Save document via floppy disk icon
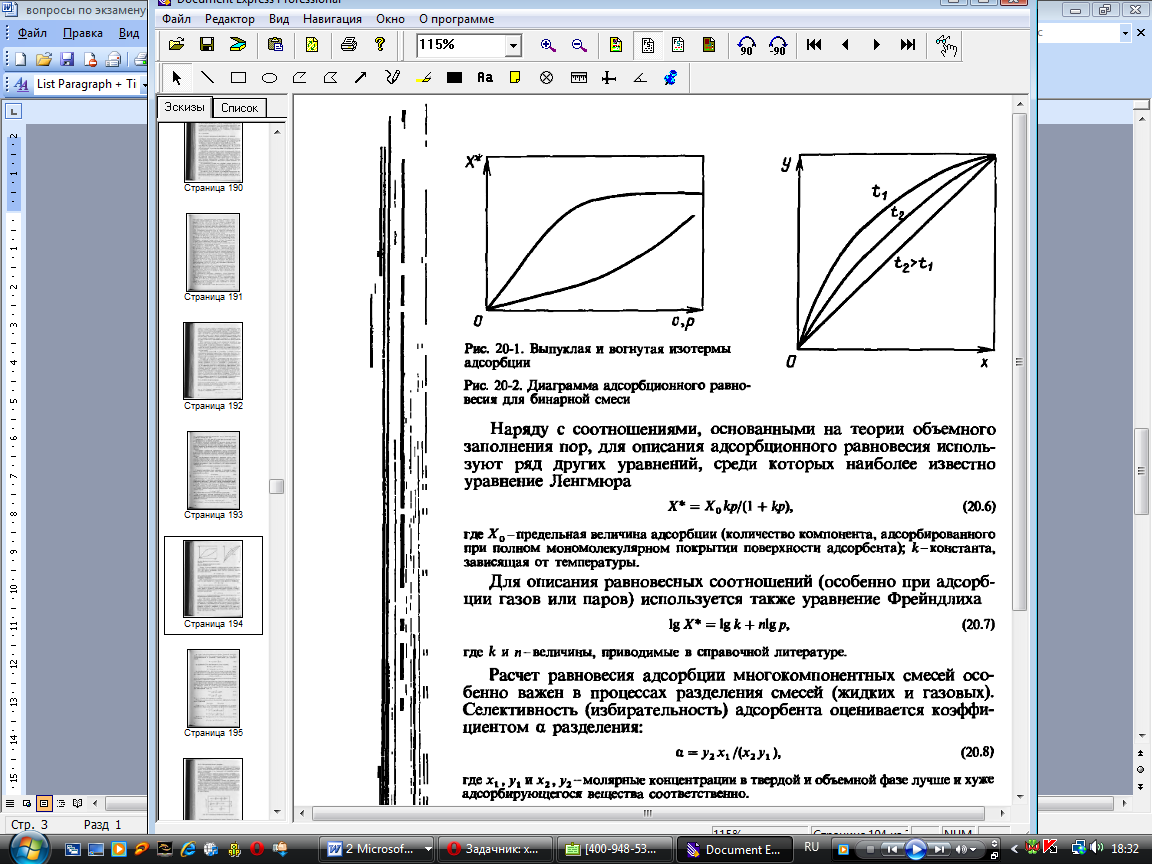This screenshot has width=1152, height=864. [x=207, y=45]
